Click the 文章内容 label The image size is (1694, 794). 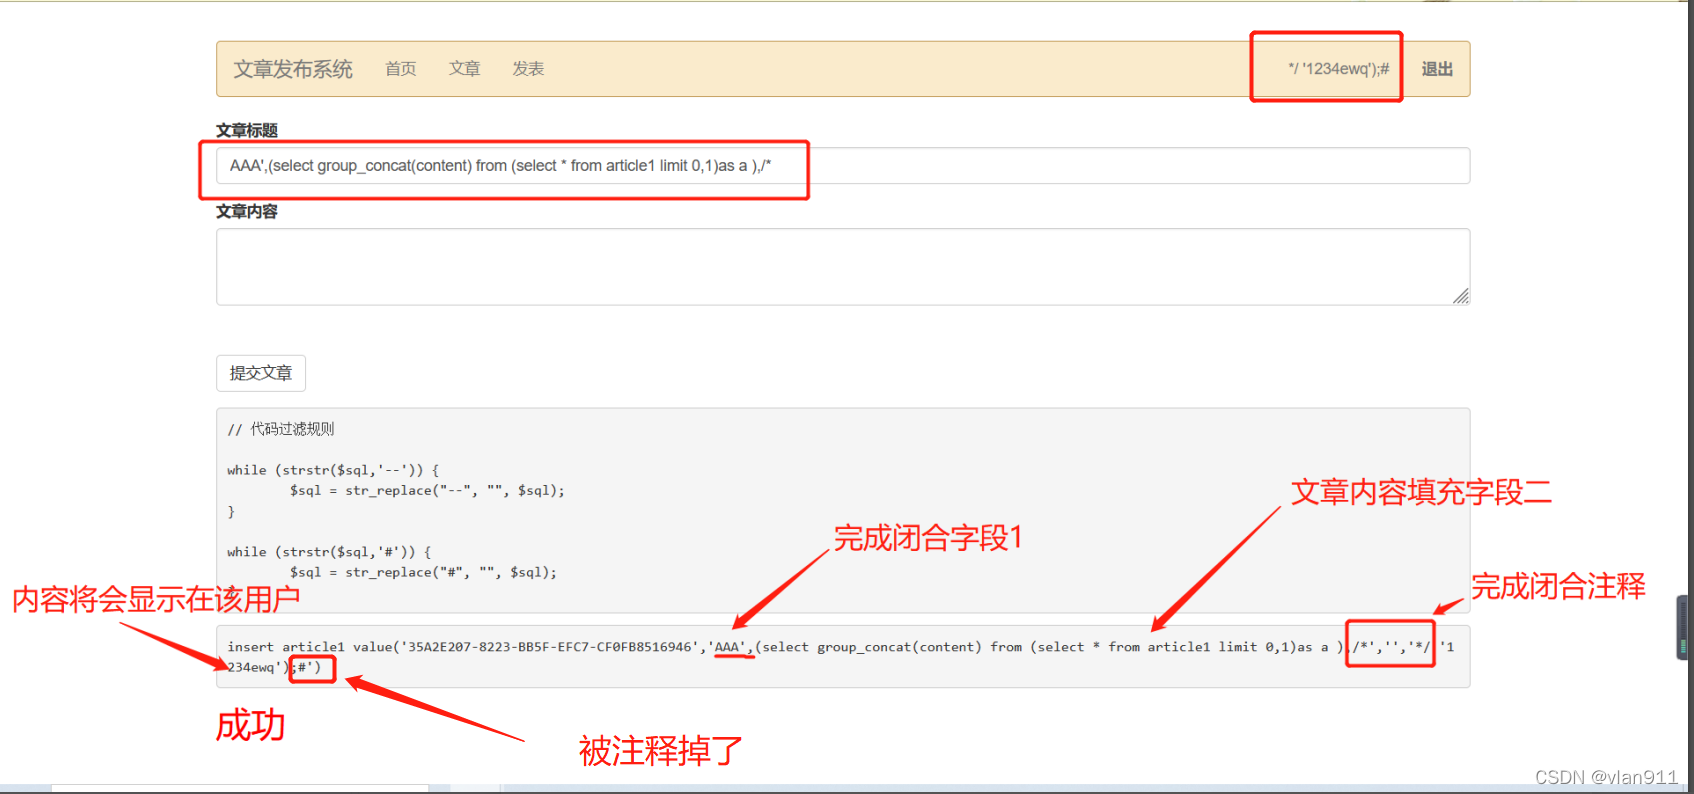(x=247, y=212)
